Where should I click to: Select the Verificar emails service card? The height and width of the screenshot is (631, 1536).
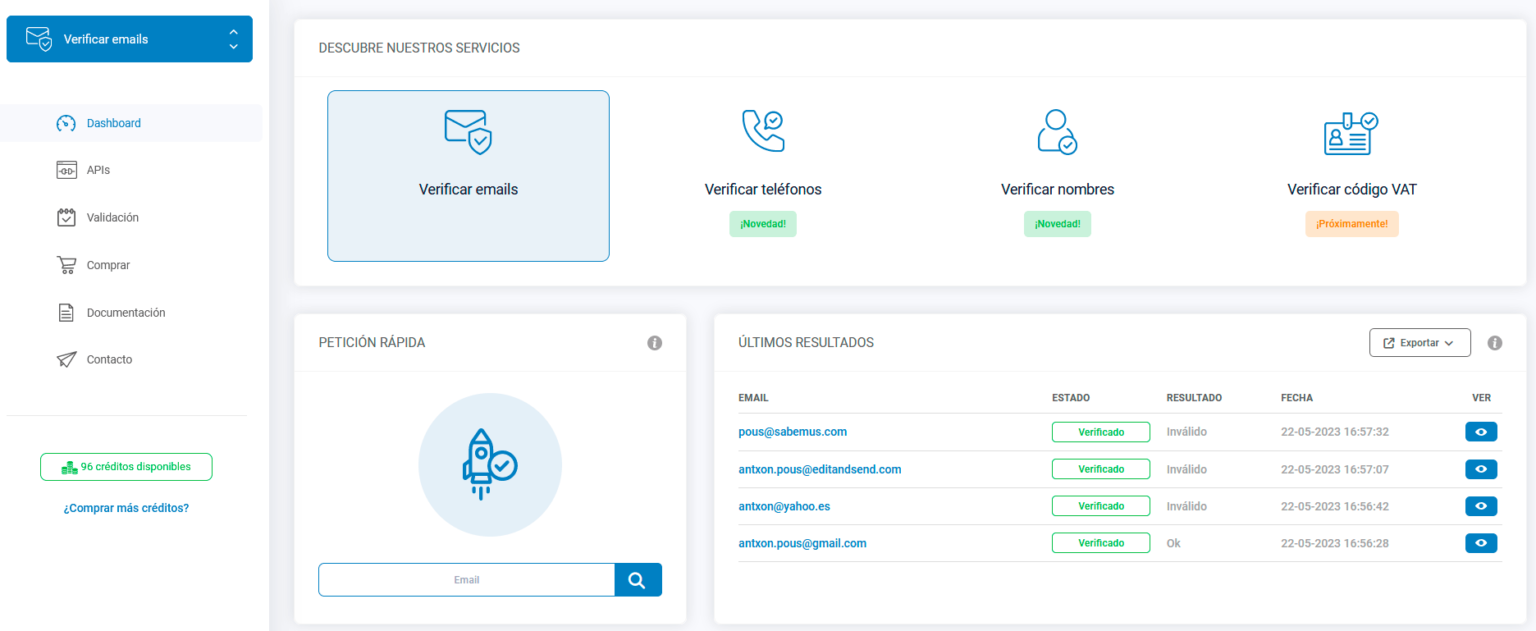(468, 176)
